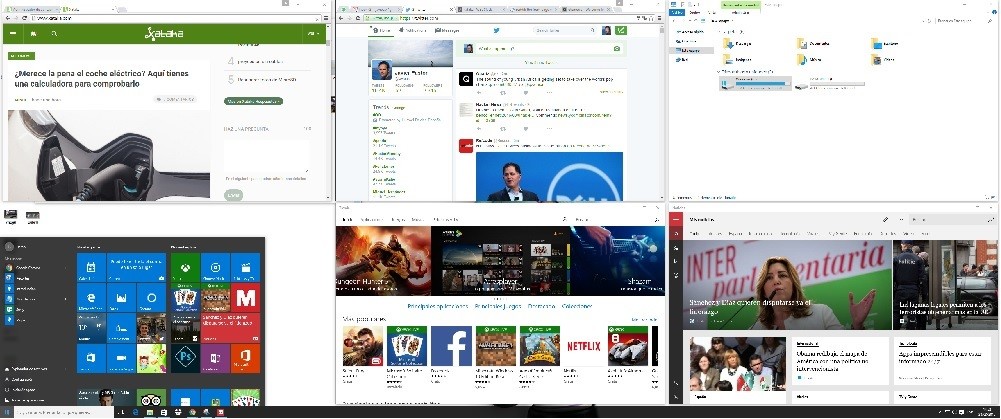Viewport: 1001px width, 419px height.
Task: Click blue File tab in File Explorer ribbon
Action: [676, 12]
